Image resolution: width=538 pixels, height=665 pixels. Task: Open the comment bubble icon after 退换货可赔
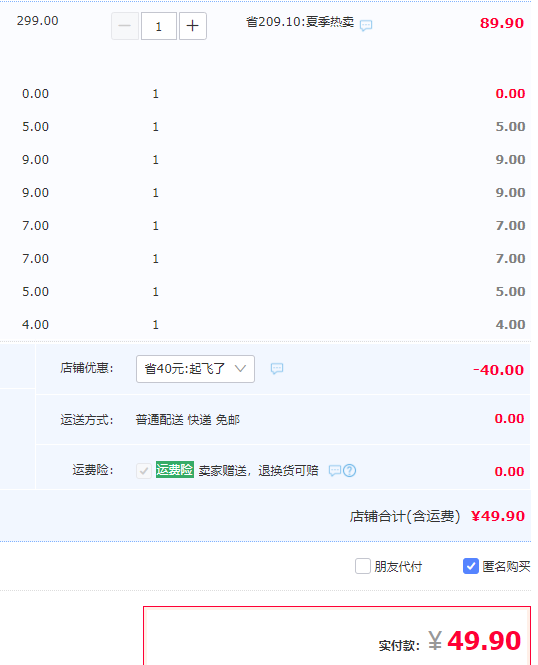pos(335,471)
